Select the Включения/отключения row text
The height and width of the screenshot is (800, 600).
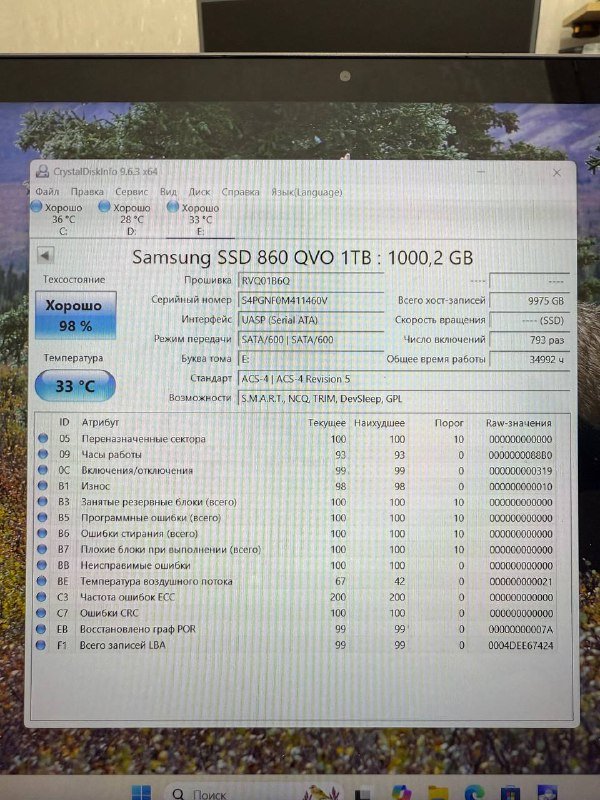pyautogui.click(x=137, y=470)
